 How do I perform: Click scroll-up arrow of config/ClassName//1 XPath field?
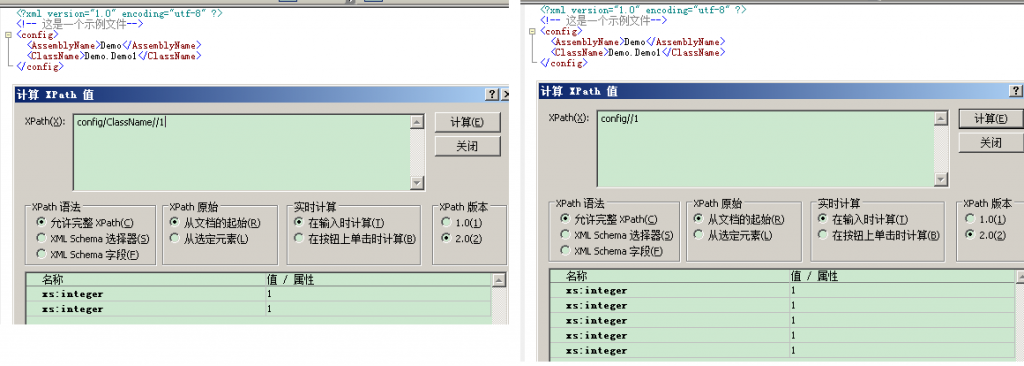click(x=417, y=122)
